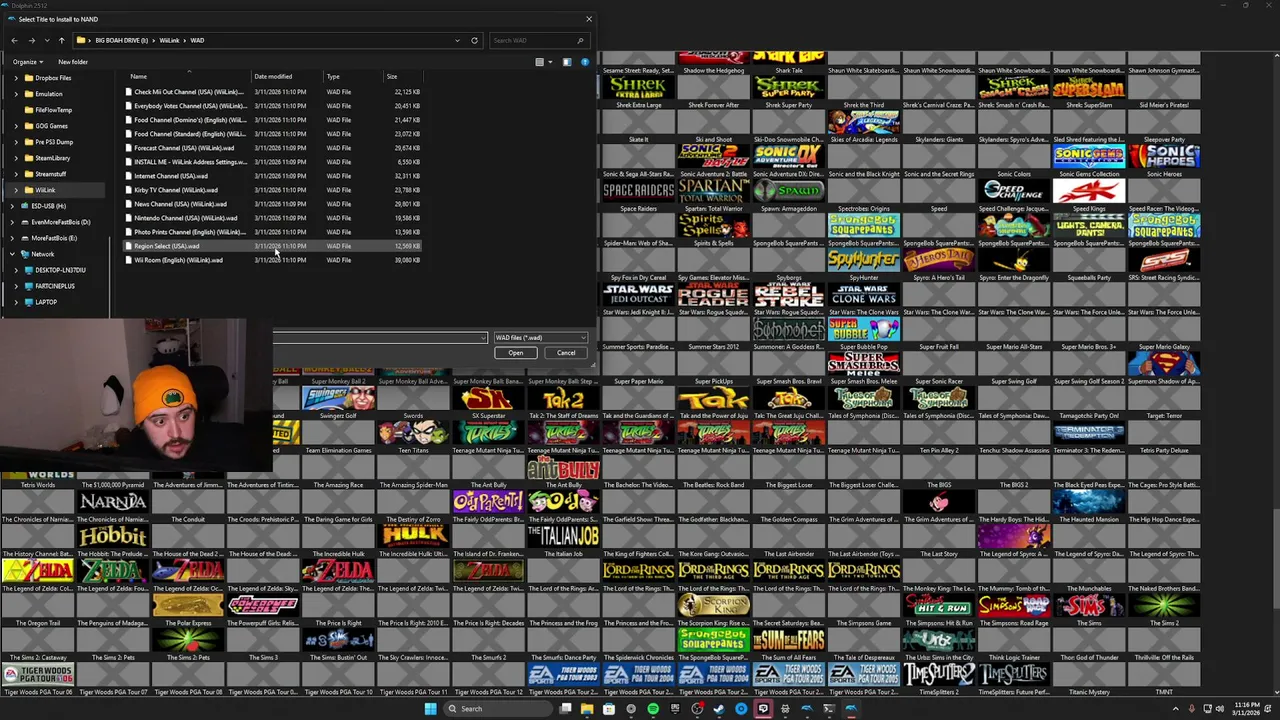The image size is (1280, 720).
Task: Select Star Wars Jedi Outcast in Dolphin
Action: tap(639, 299)
